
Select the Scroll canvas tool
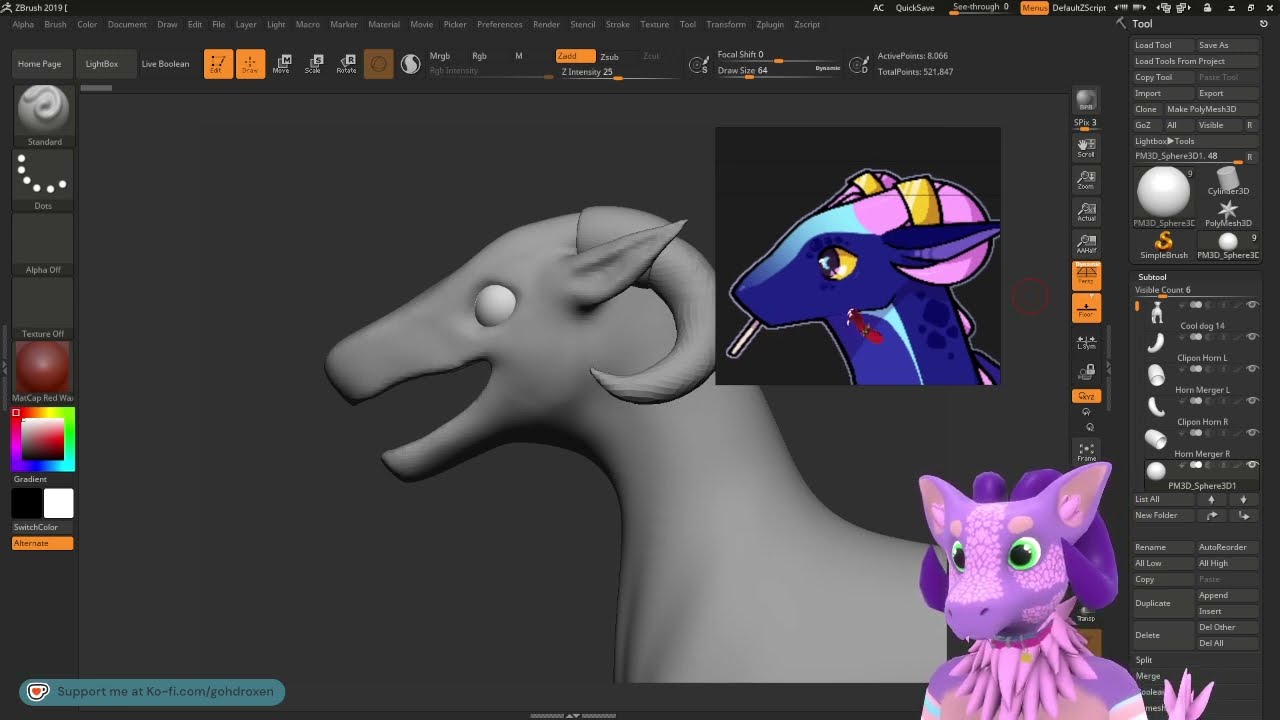tap(1086, 148)
